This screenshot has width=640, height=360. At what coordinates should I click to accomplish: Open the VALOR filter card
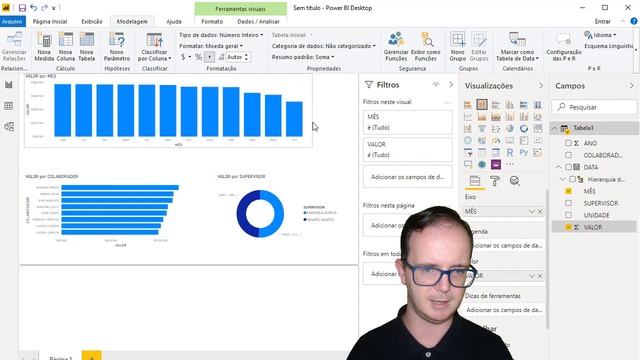(407, 149)
